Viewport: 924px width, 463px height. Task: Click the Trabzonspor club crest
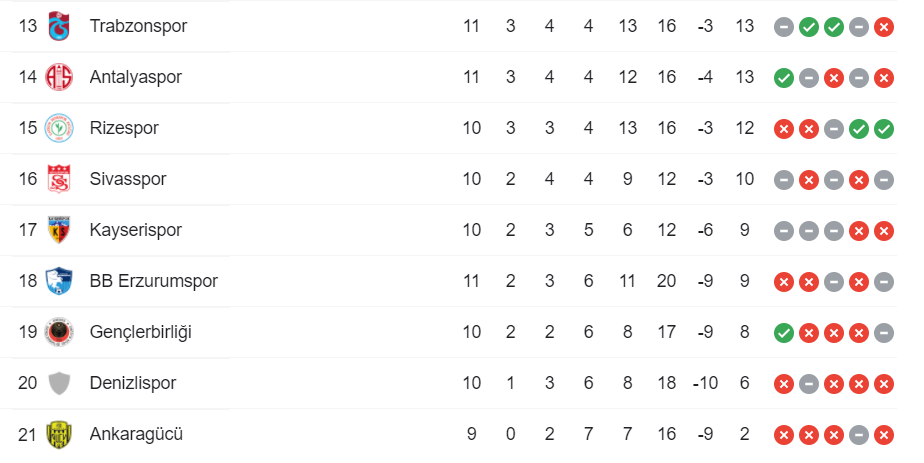coord(60,26)
